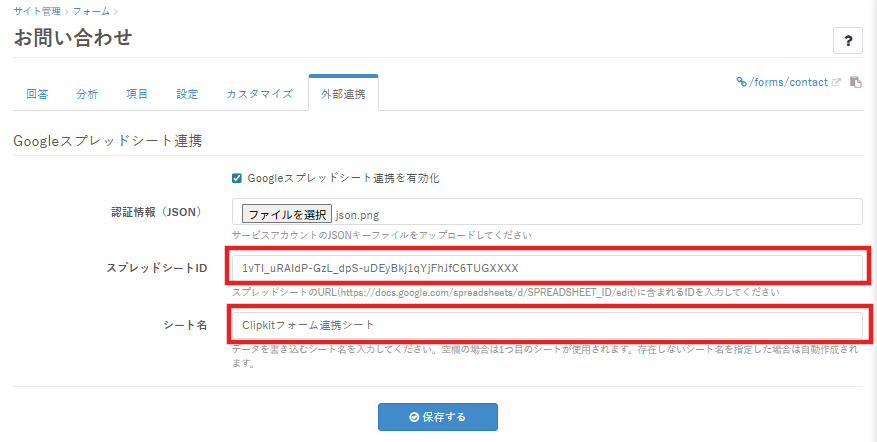This screenshot has width=877, height=442.
Task: Go to フォーム in the breadcrumb
Action: pos(91,11)
